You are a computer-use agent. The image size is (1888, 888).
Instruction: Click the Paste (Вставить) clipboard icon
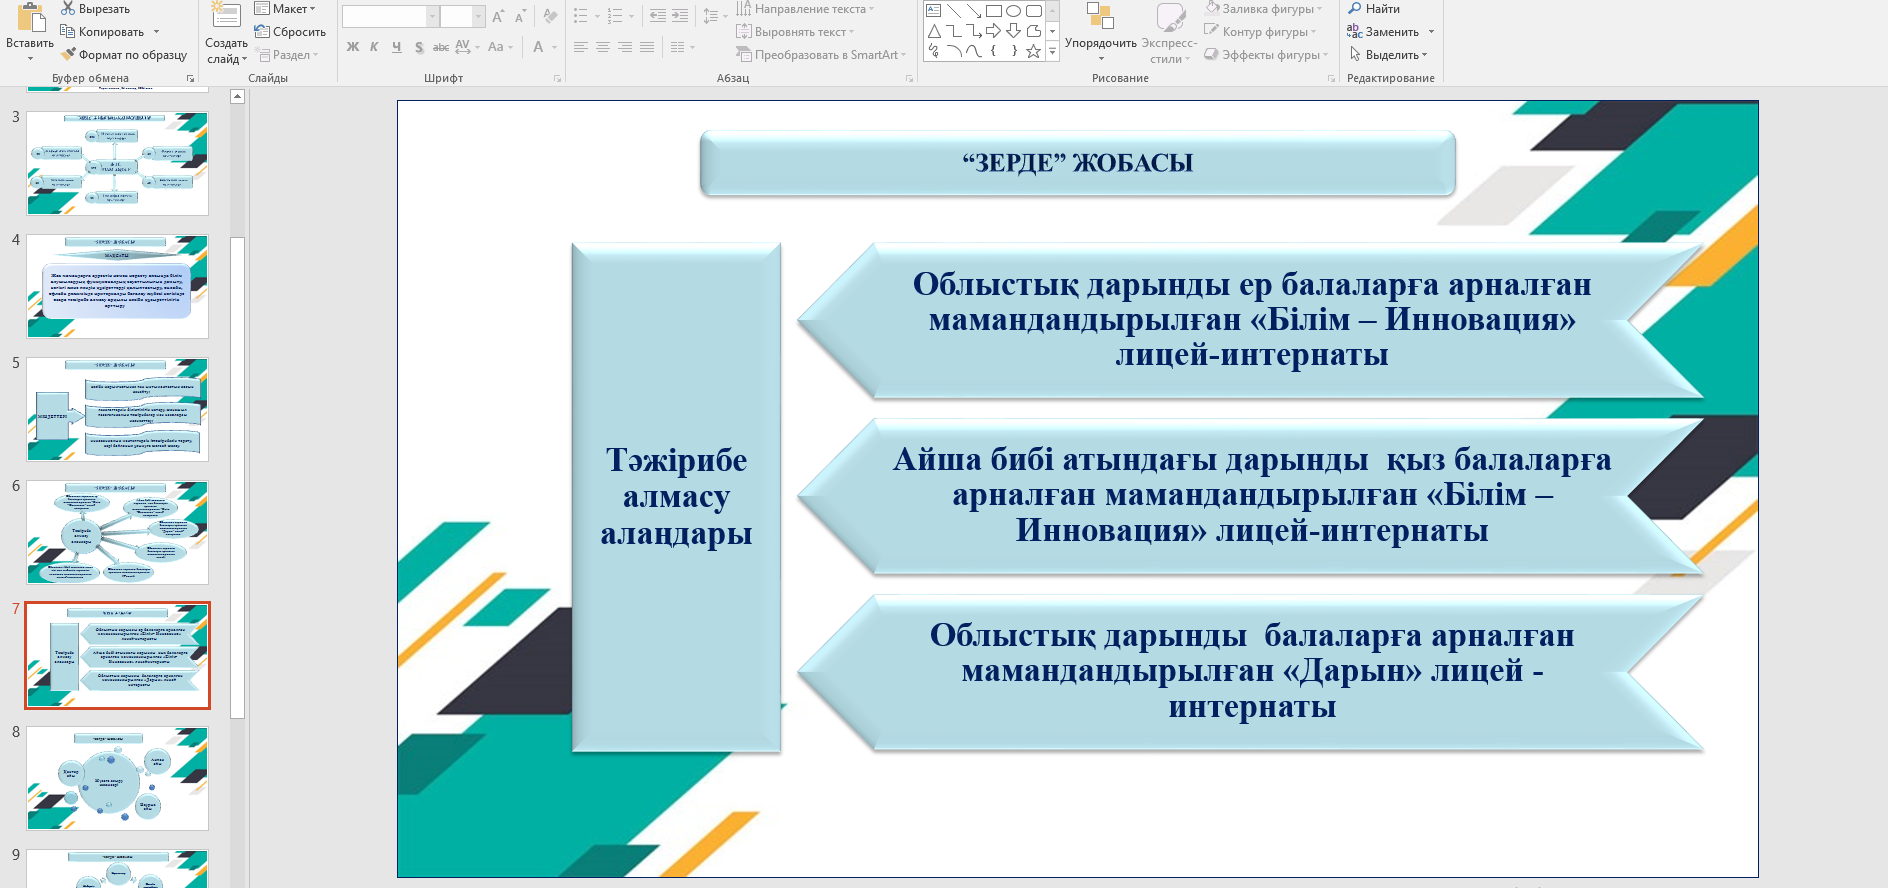pos(31,16)
